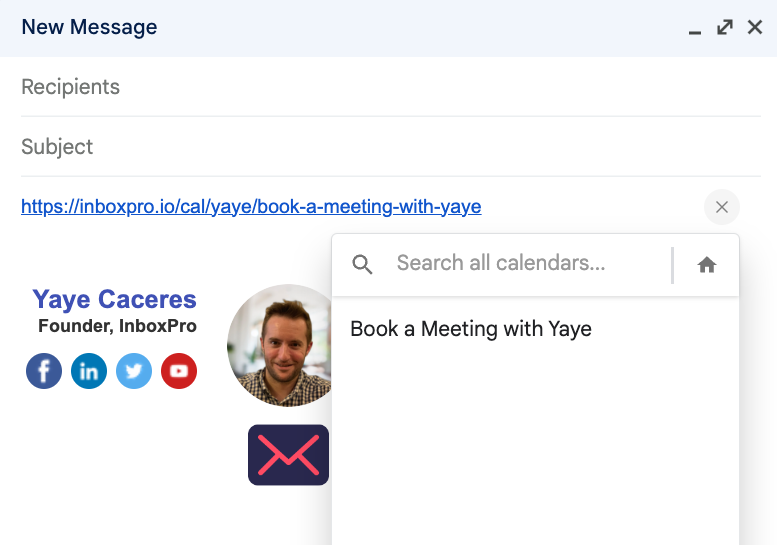Click the LinkedIn icon in signature
This screenshot has width=777, height=545.
pyautogui.click(x=89, y=371)
